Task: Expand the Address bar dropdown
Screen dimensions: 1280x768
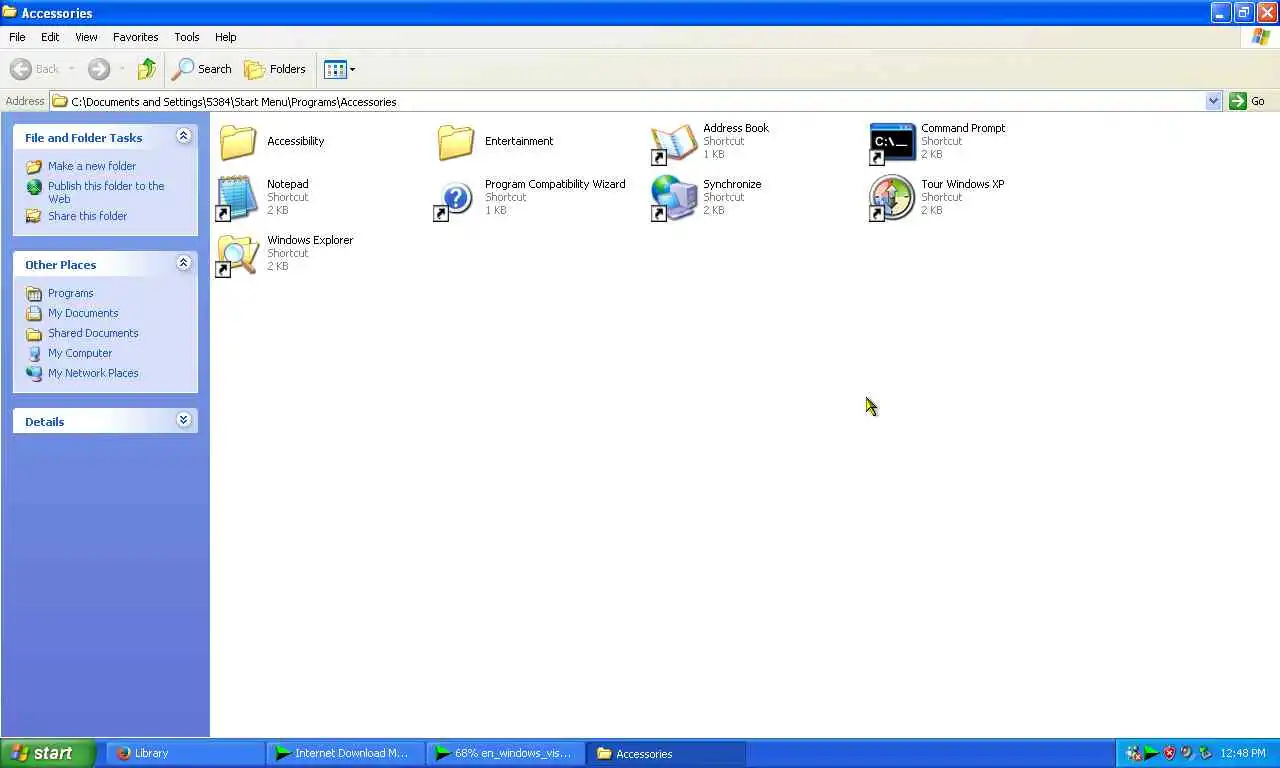Action: click(1213, 101)
